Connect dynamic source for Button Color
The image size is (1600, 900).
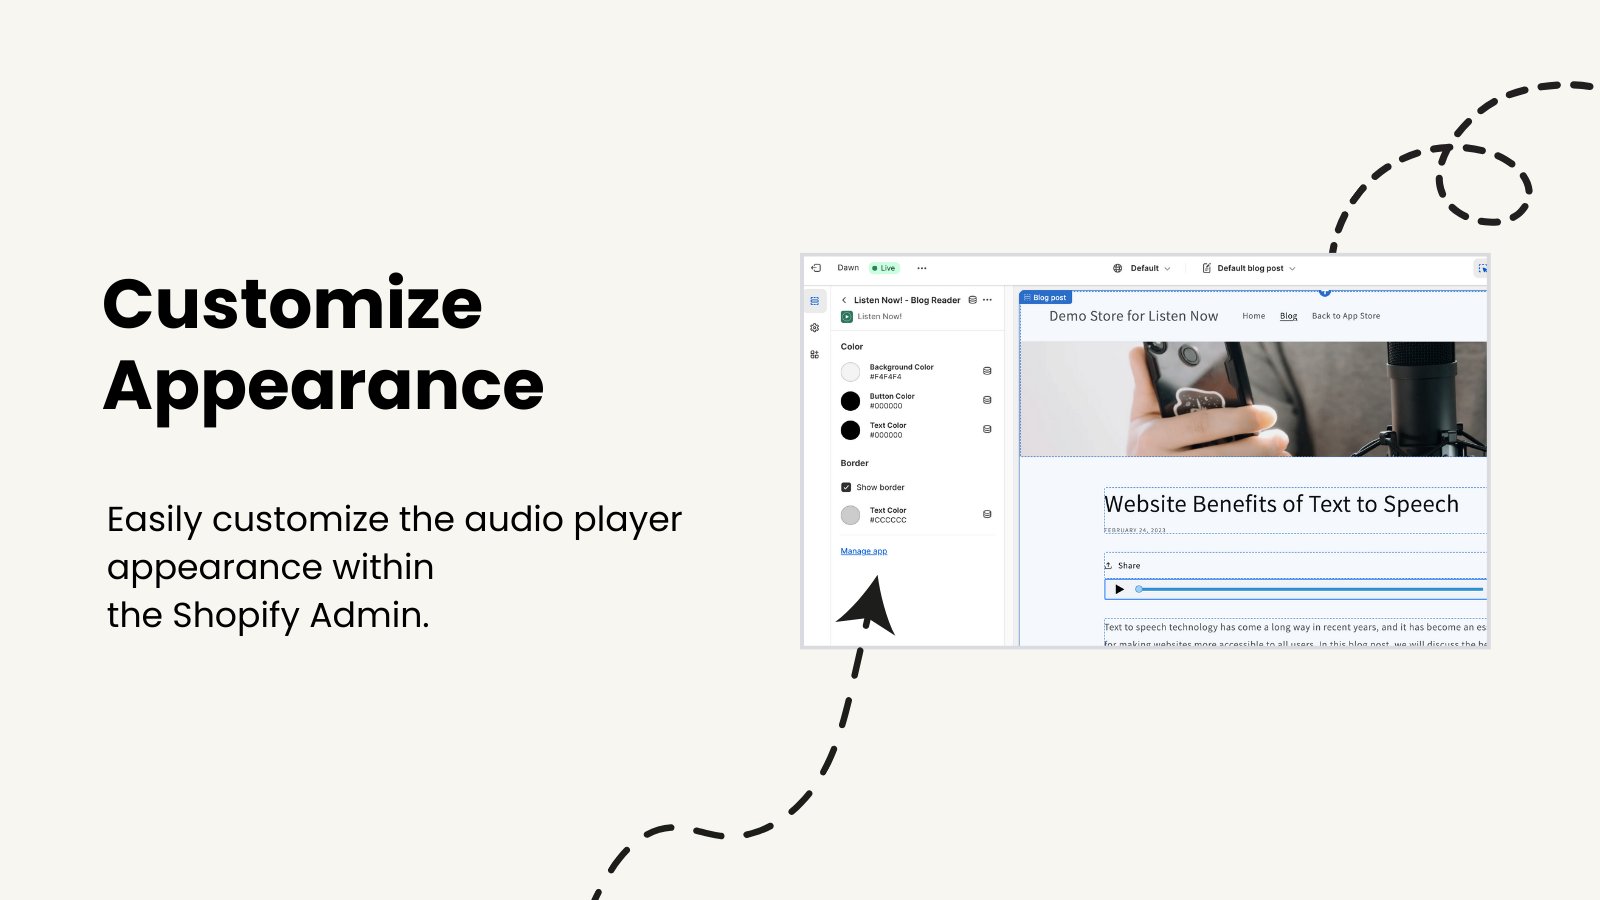point(987,400)
